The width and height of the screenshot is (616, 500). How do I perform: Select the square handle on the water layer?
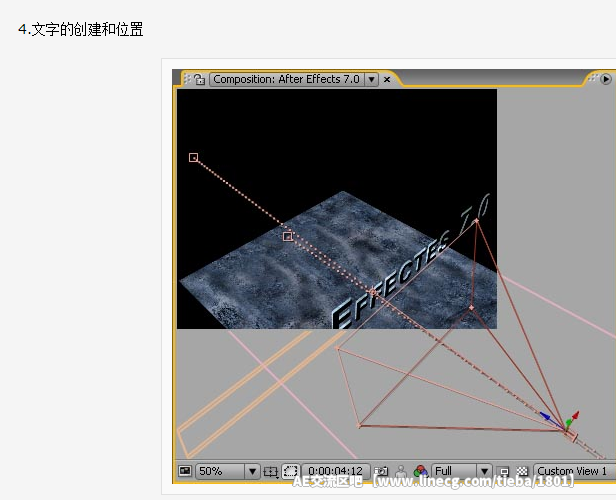coord(288,236)
